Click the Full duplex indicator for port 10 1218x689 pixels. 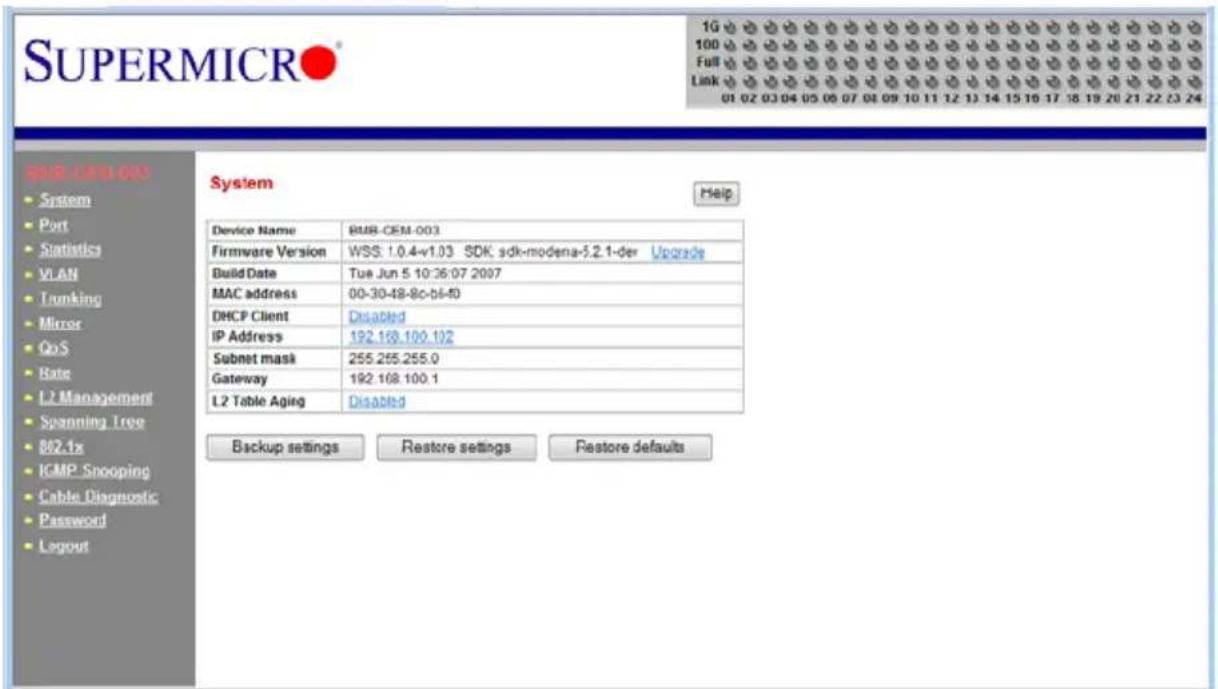click(912, 62)
